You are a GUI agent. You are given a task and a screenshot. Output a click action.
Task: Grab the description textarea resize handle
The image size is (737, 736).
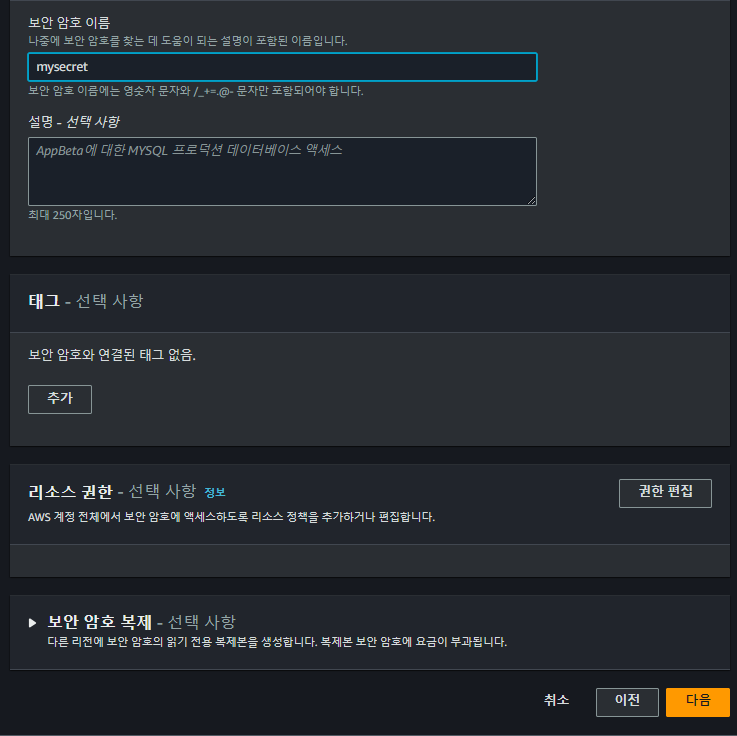tap(532, 201)
